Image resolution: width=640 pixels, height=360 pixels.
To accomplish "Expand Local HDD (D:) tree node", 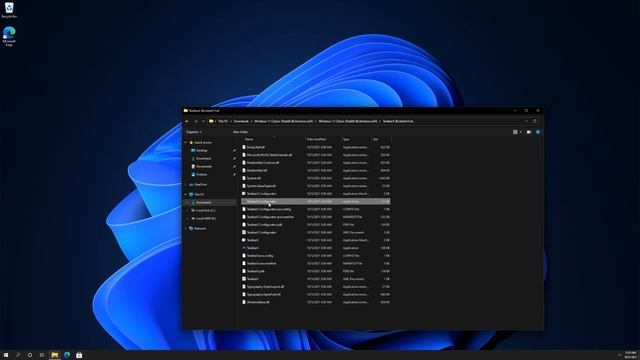I will pyautogui.click(x=188, y=219).
